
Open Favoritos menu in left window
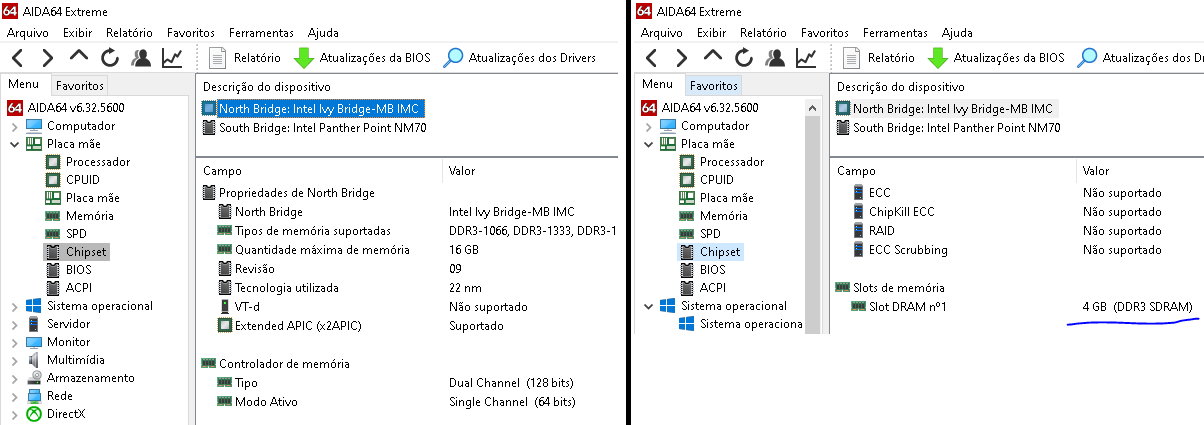pos(191,33)
